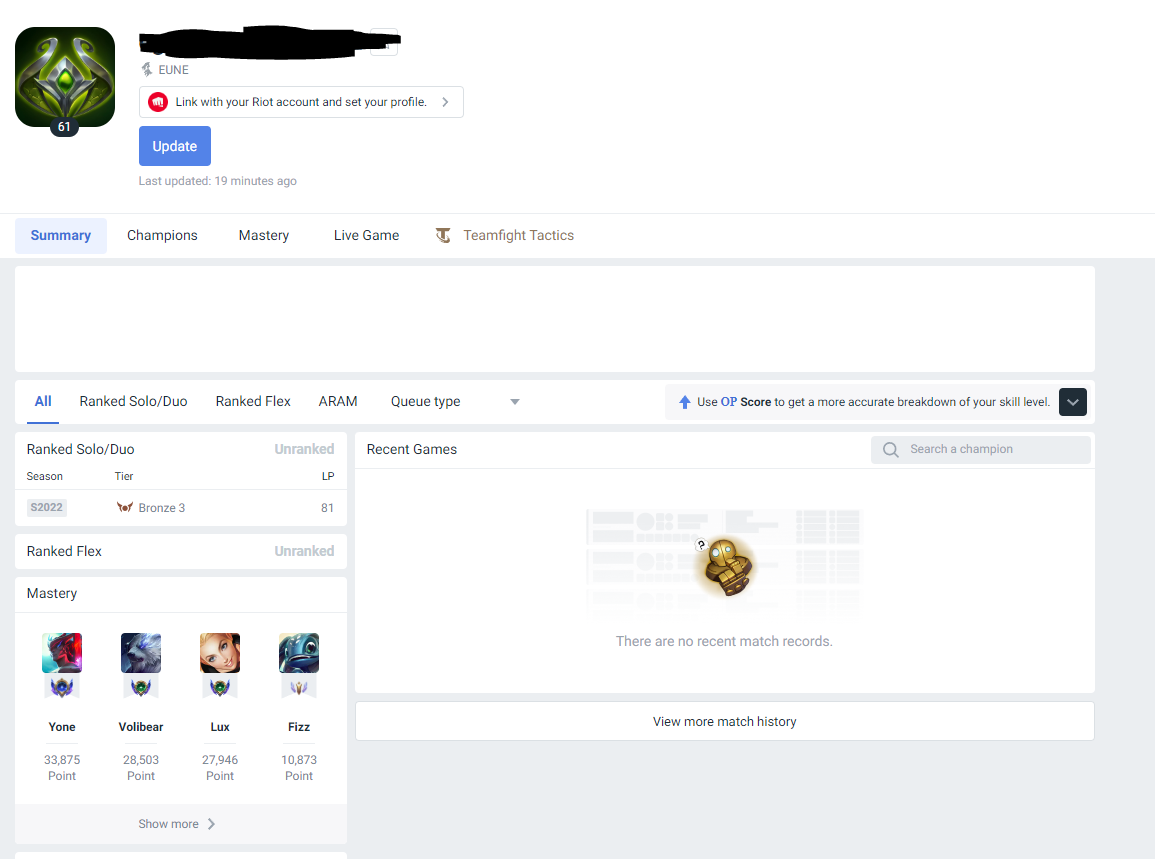Click the Teamfight Tactics logo icon

(x=443, y=235)
